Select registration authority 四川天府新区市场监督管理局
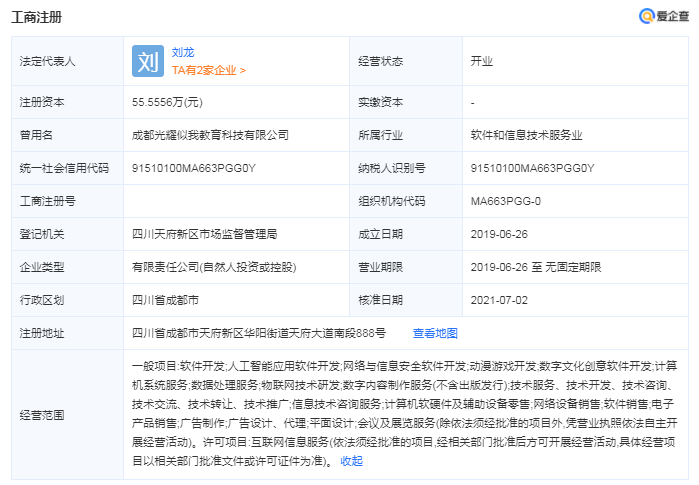 point(204,234)
